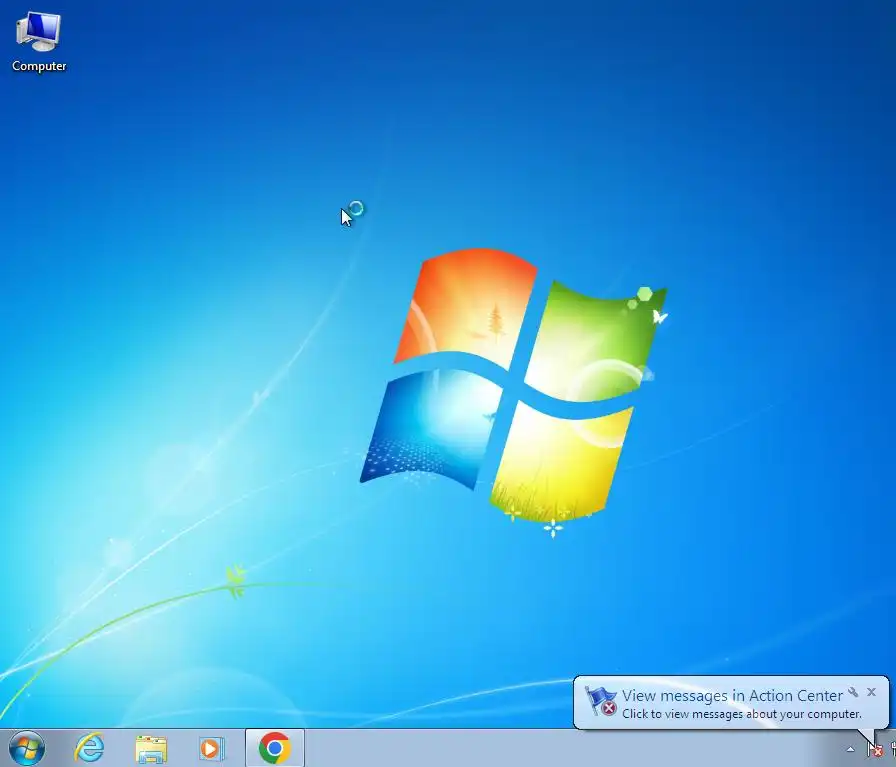Click "Click to view messages about your computer." text
The height and width of the screenshot is (767, 896).
tap(742, 714)
